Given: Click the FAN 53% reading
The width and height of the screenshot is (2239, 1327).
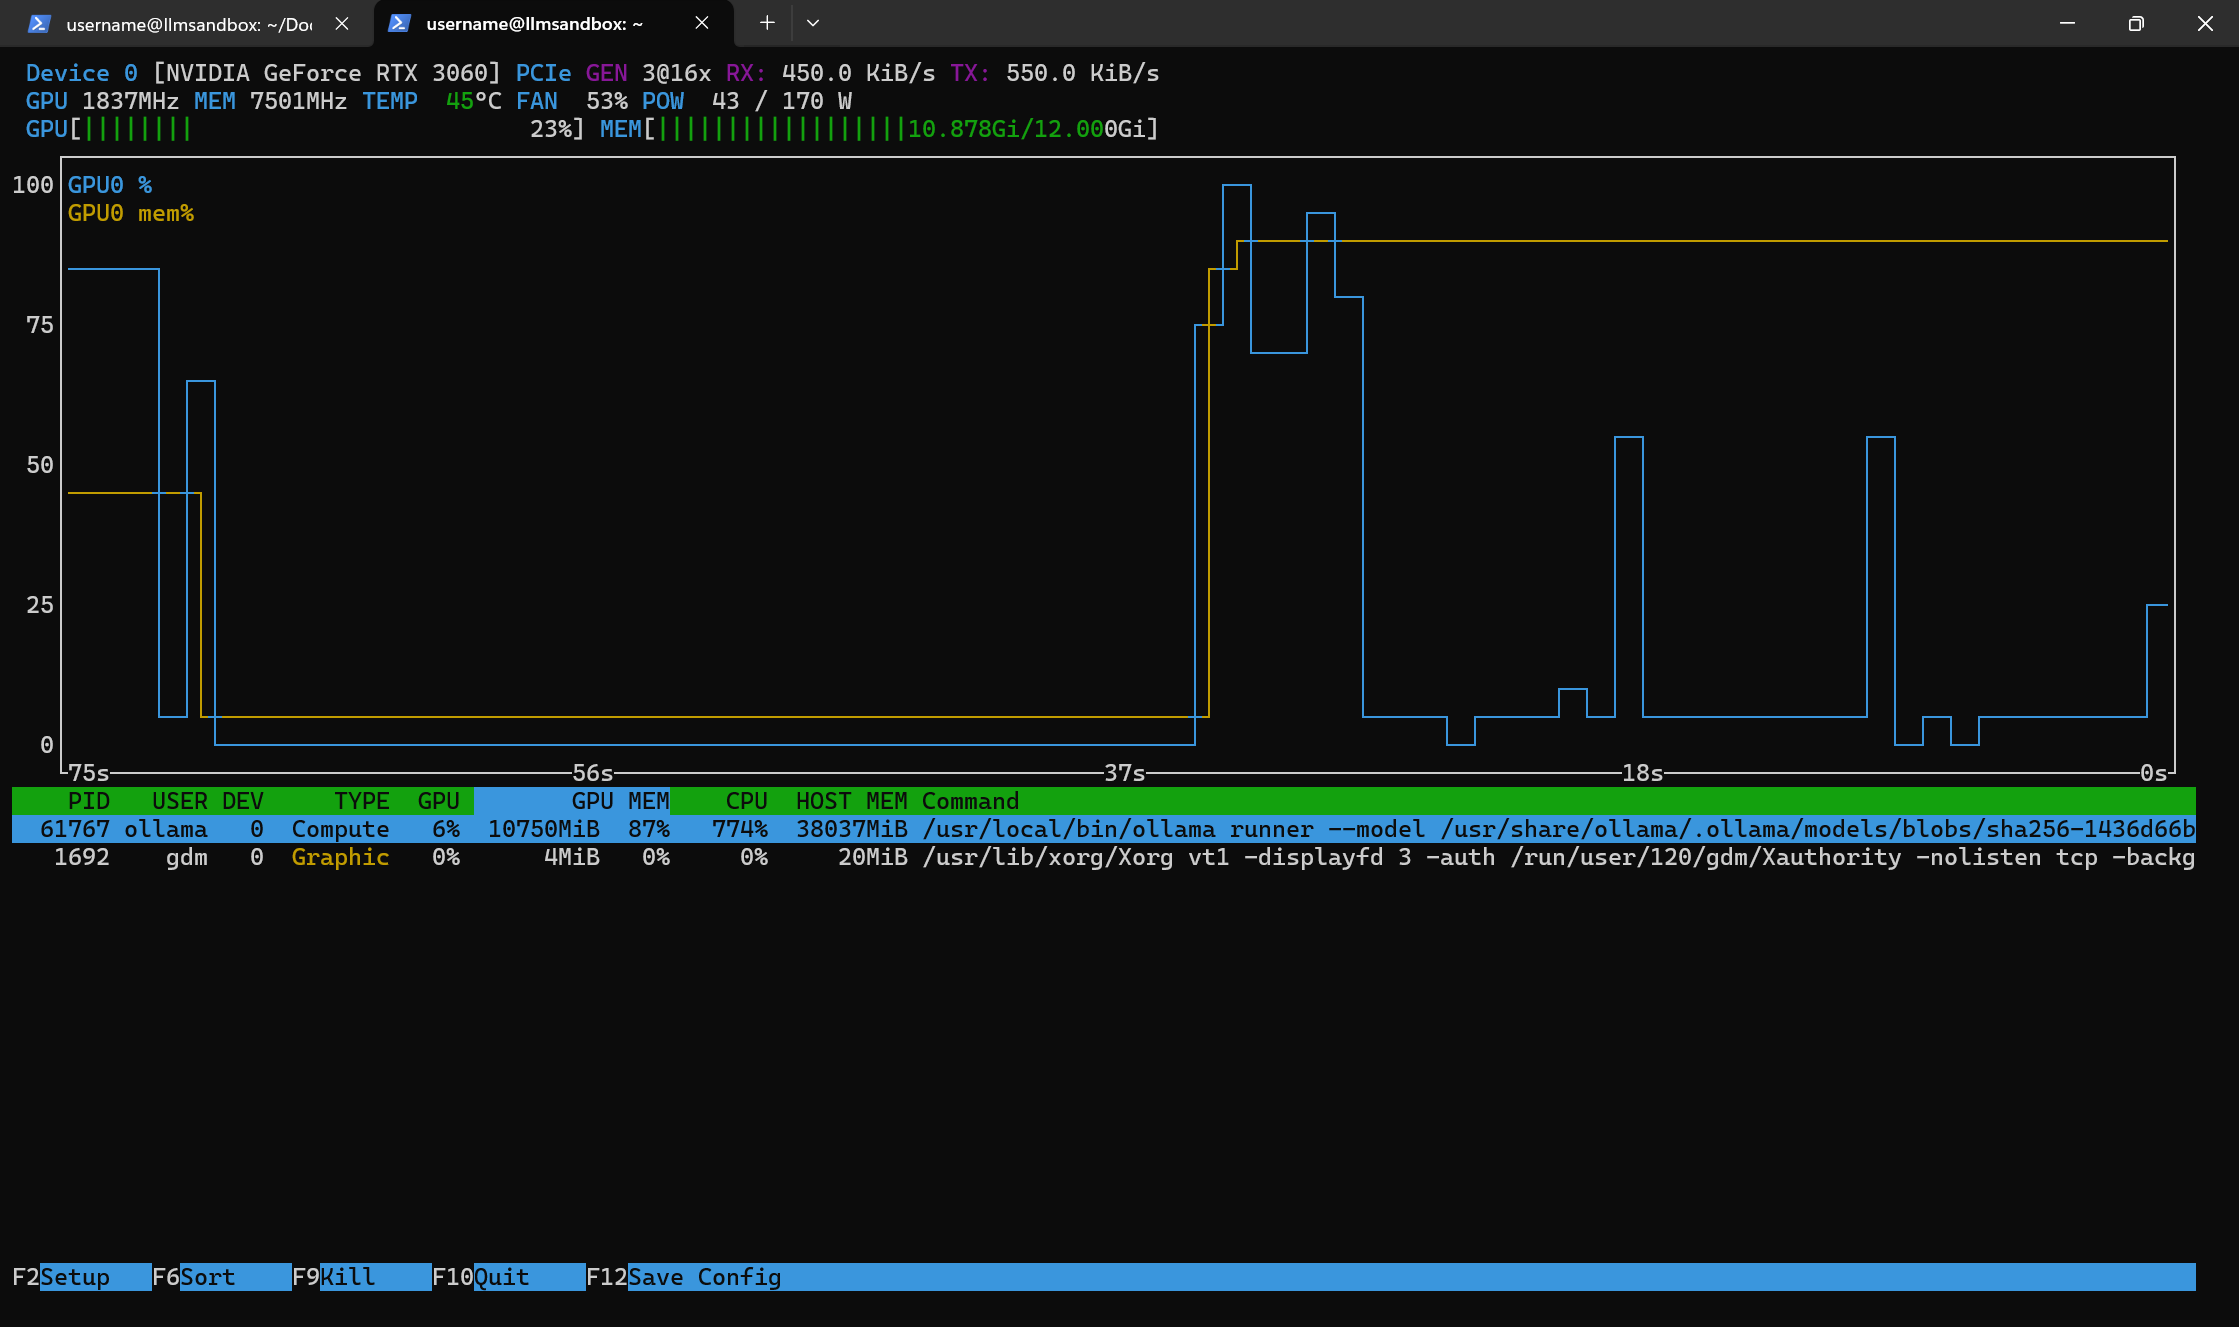Looking at the screenshot, I should click(572, 101).
